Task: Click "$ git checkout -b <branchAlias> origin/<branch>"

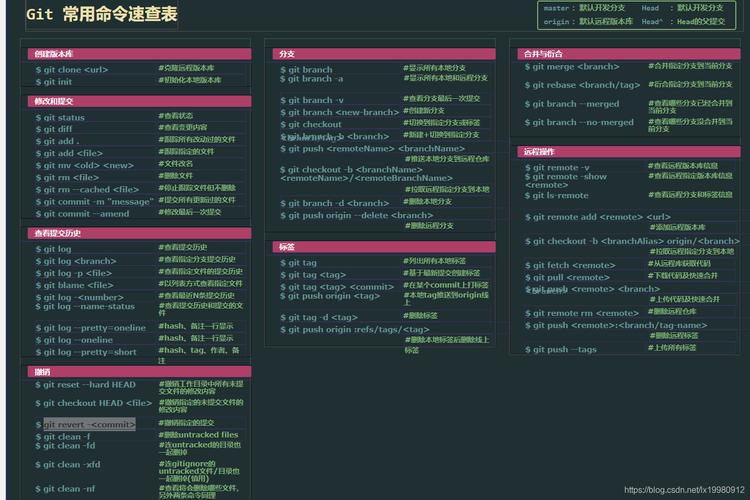Action: (632, 241)
